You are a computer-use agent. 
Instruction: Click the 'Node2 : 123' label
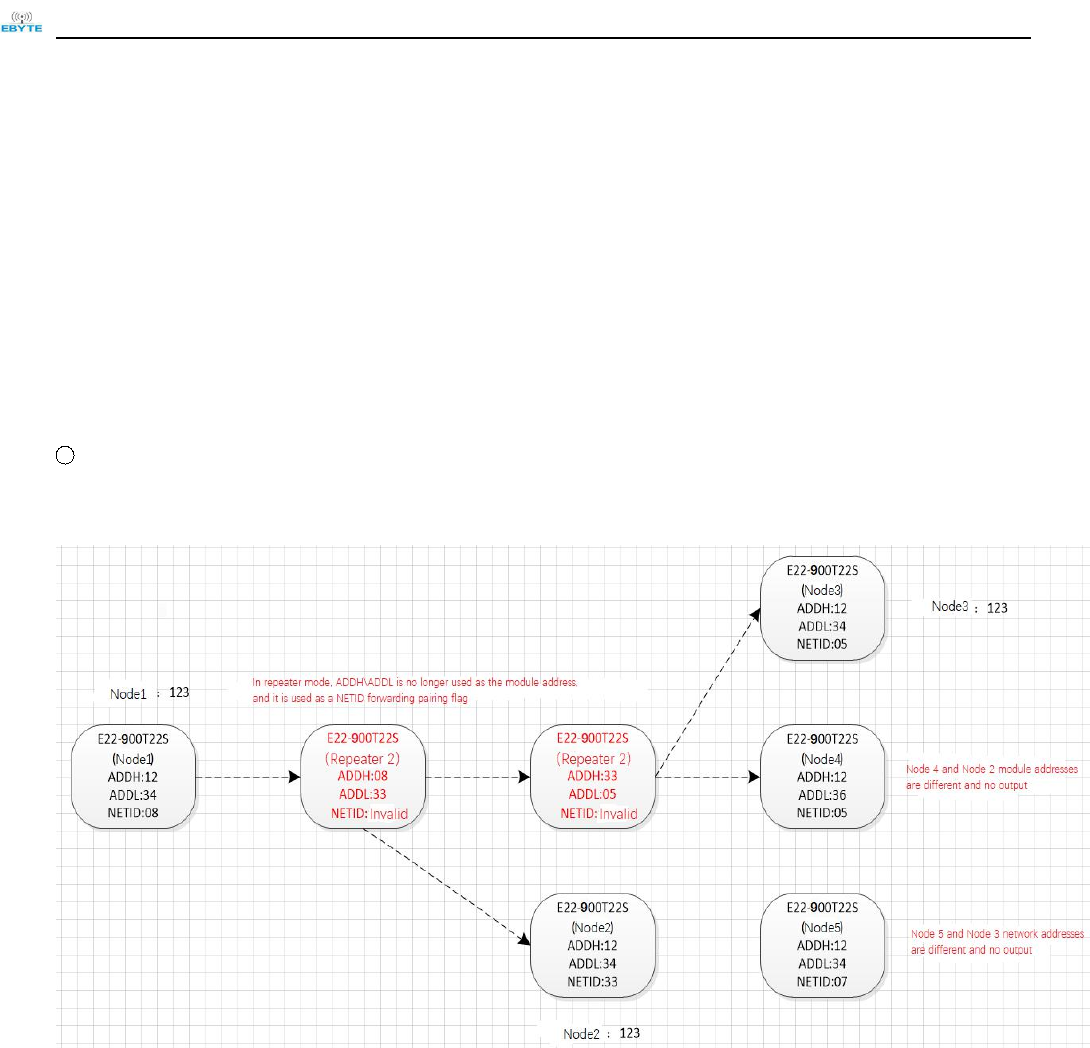601,1033
